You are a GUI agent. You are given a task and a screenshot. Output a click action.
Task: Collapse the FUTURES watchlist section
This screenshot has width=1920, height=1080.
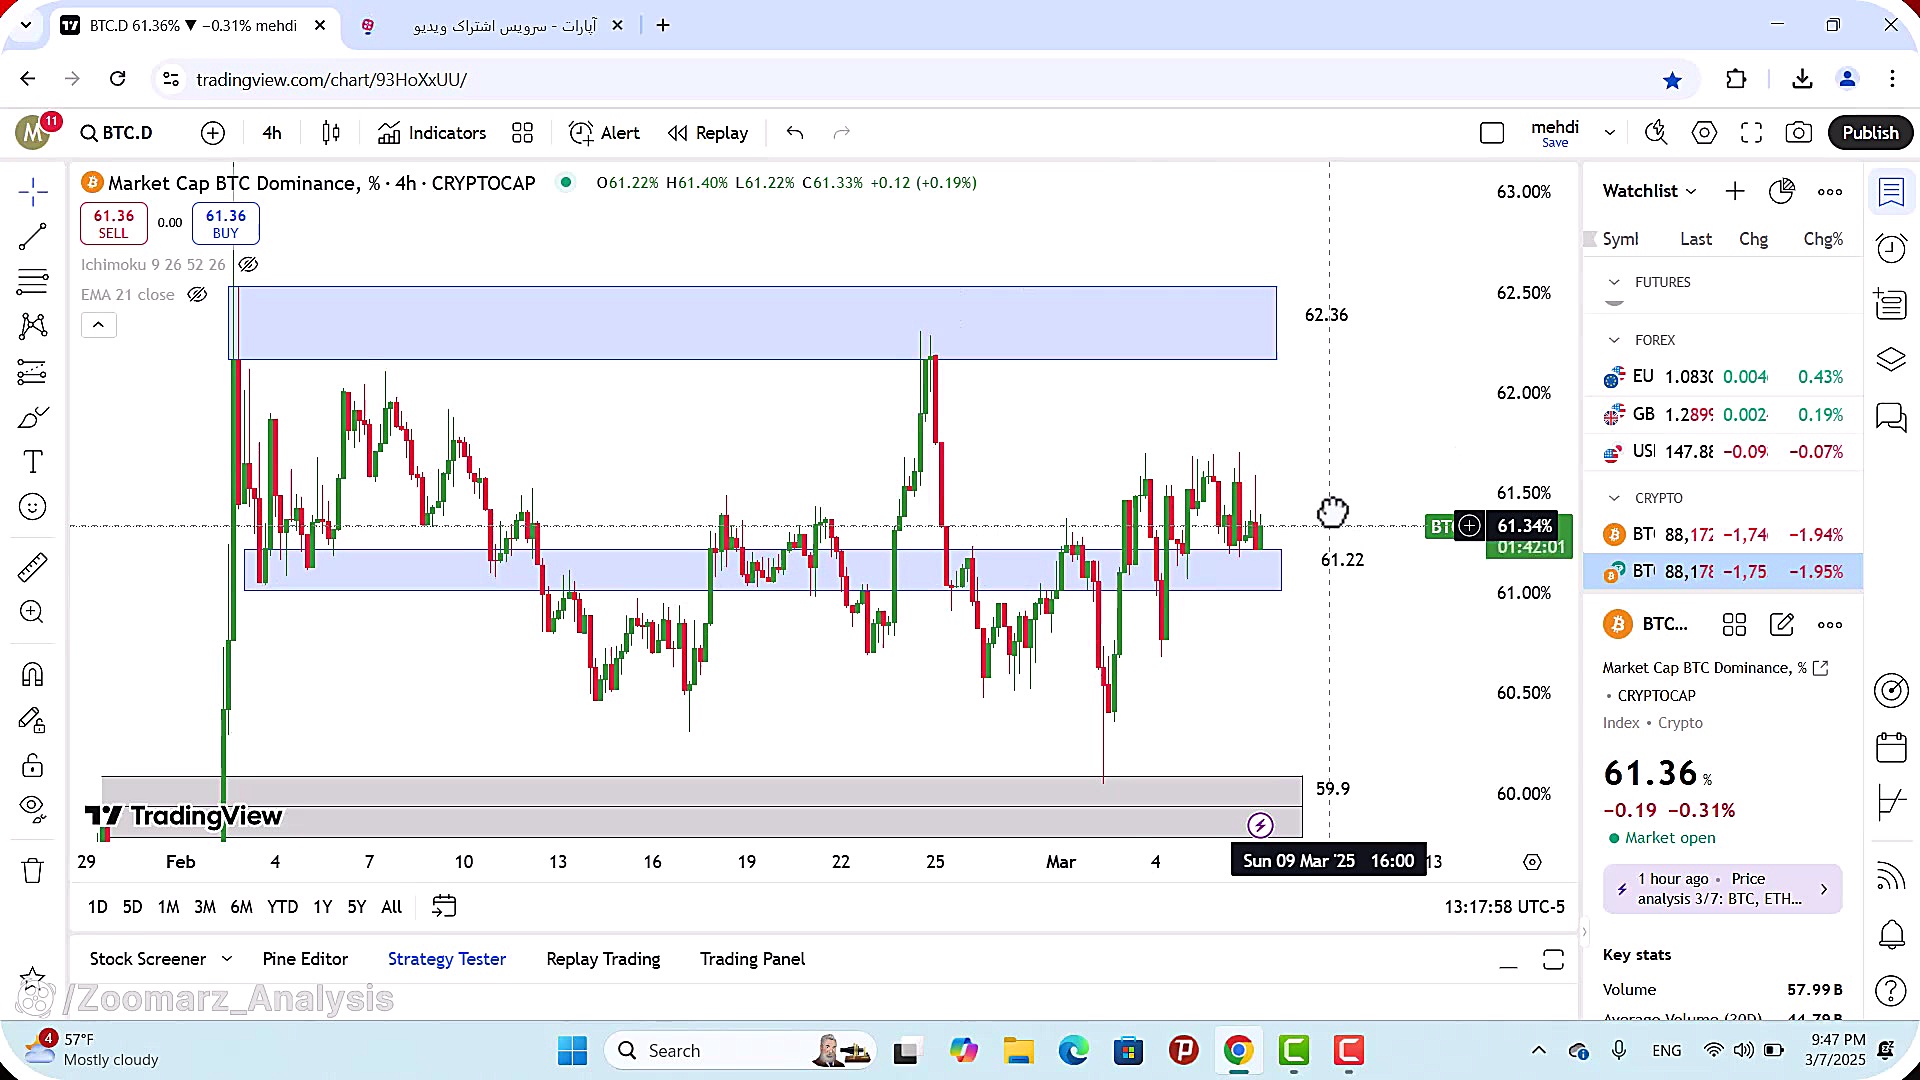(1614, 282)
